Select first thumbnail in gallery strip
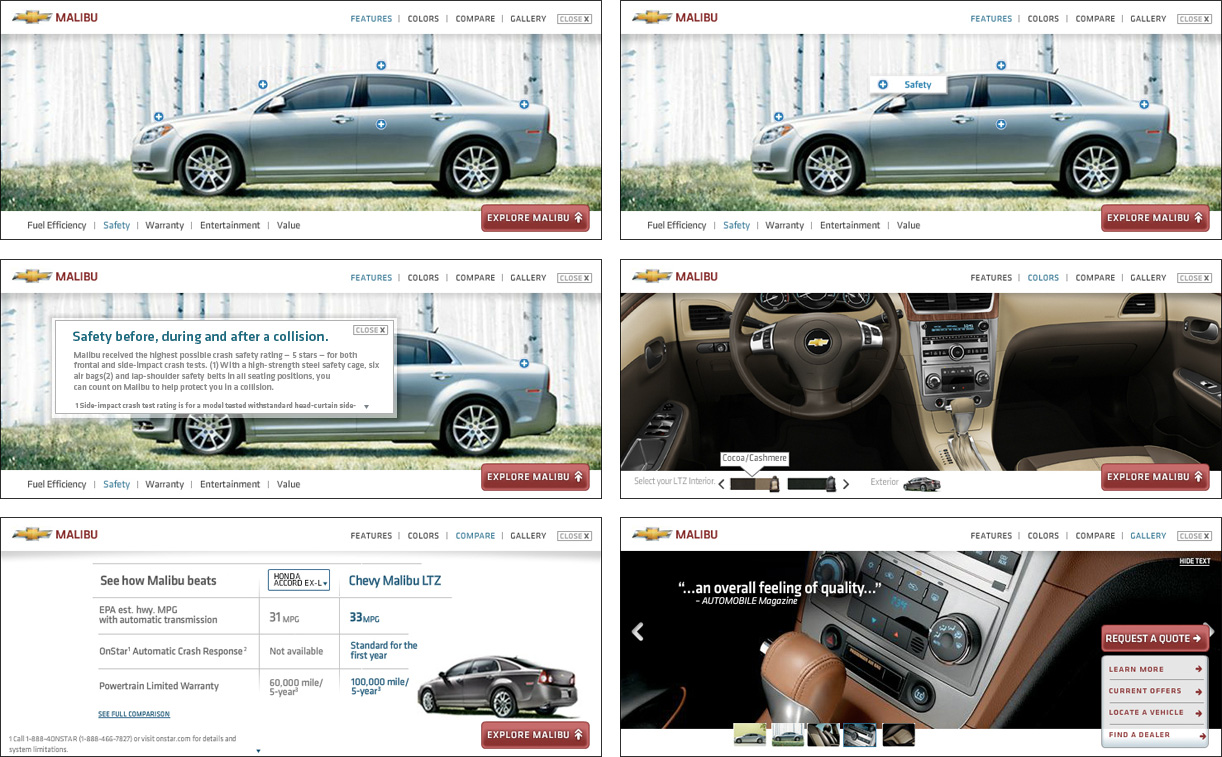Image resolution: width=1222 pixels, height=757 pixels. (x=749, y=735)
